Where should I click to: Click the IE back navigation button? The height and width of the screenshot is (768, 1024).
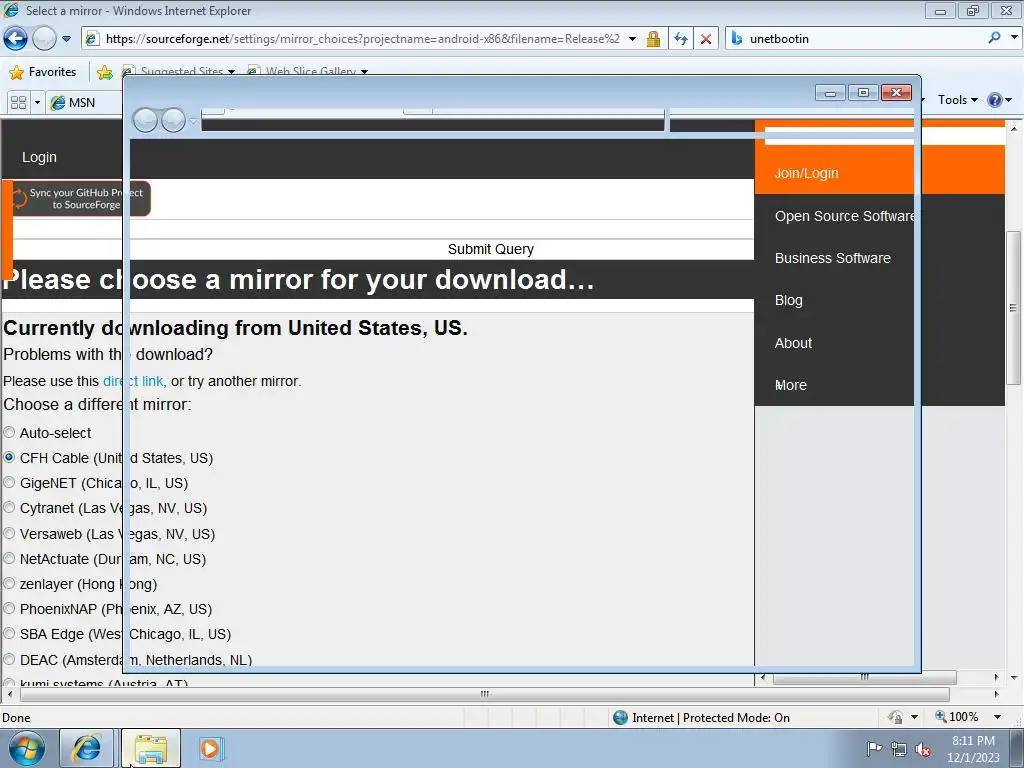pos(16,39)
